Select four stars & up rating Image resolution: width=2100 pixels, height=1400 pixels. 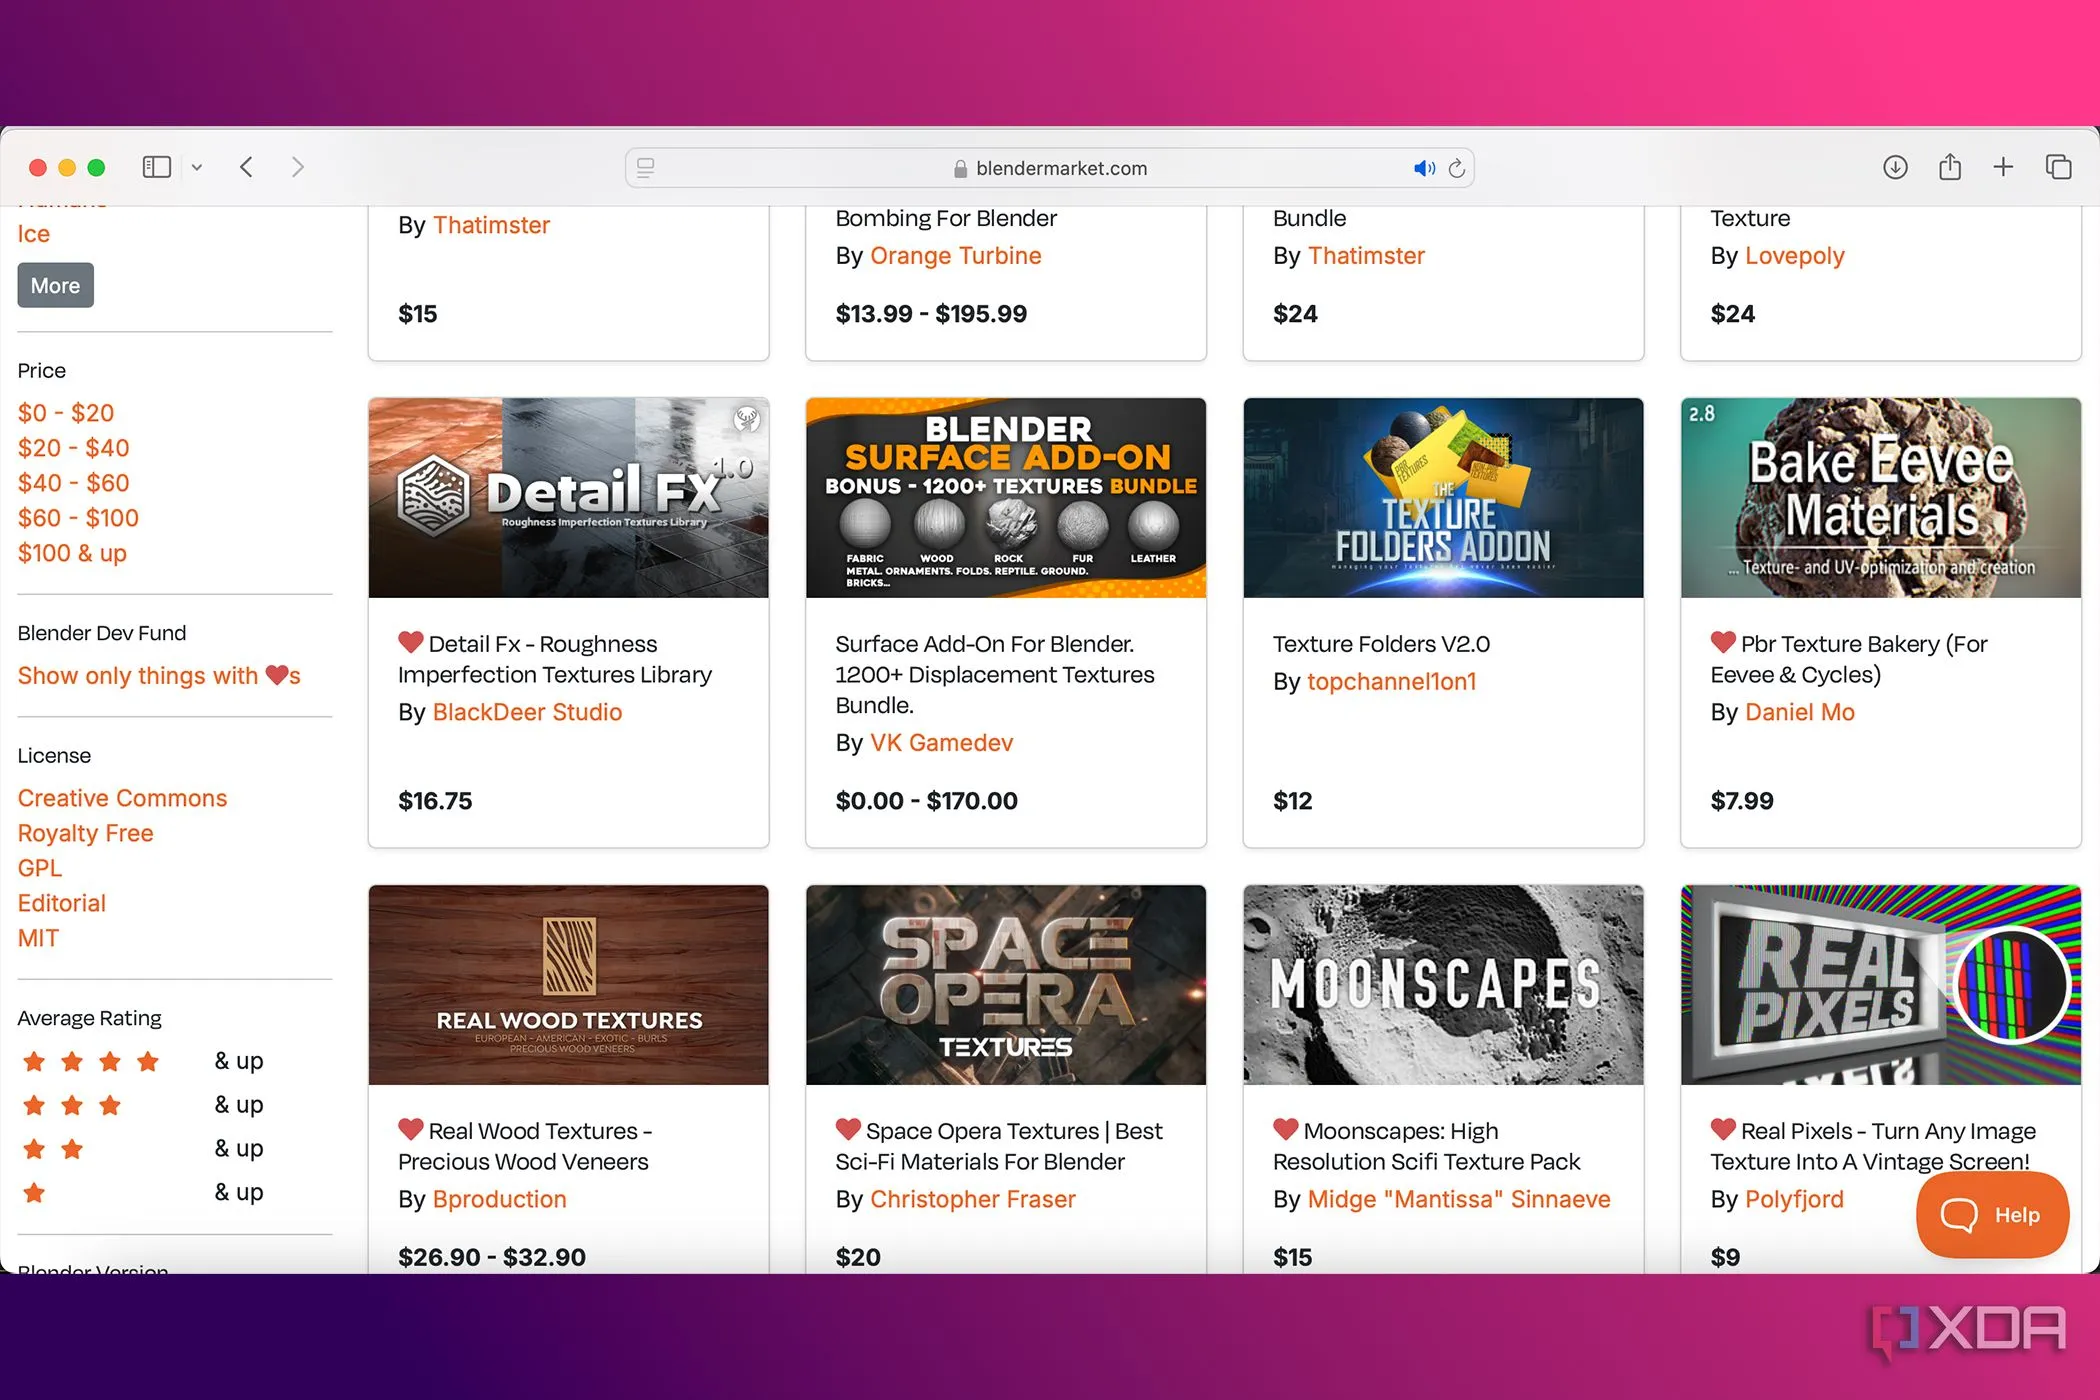pos(141,1061)
